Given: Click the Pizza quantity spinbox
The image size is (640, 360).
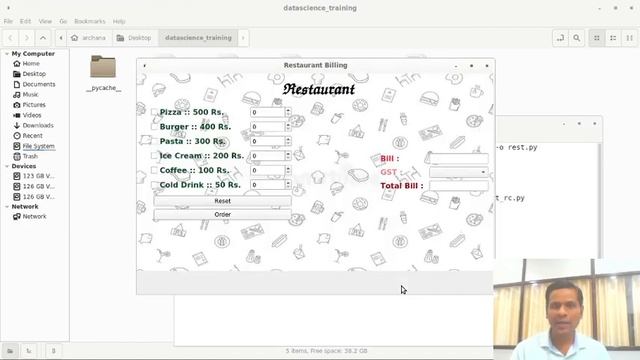Looking at the screenshot, I should pos(271,112).
